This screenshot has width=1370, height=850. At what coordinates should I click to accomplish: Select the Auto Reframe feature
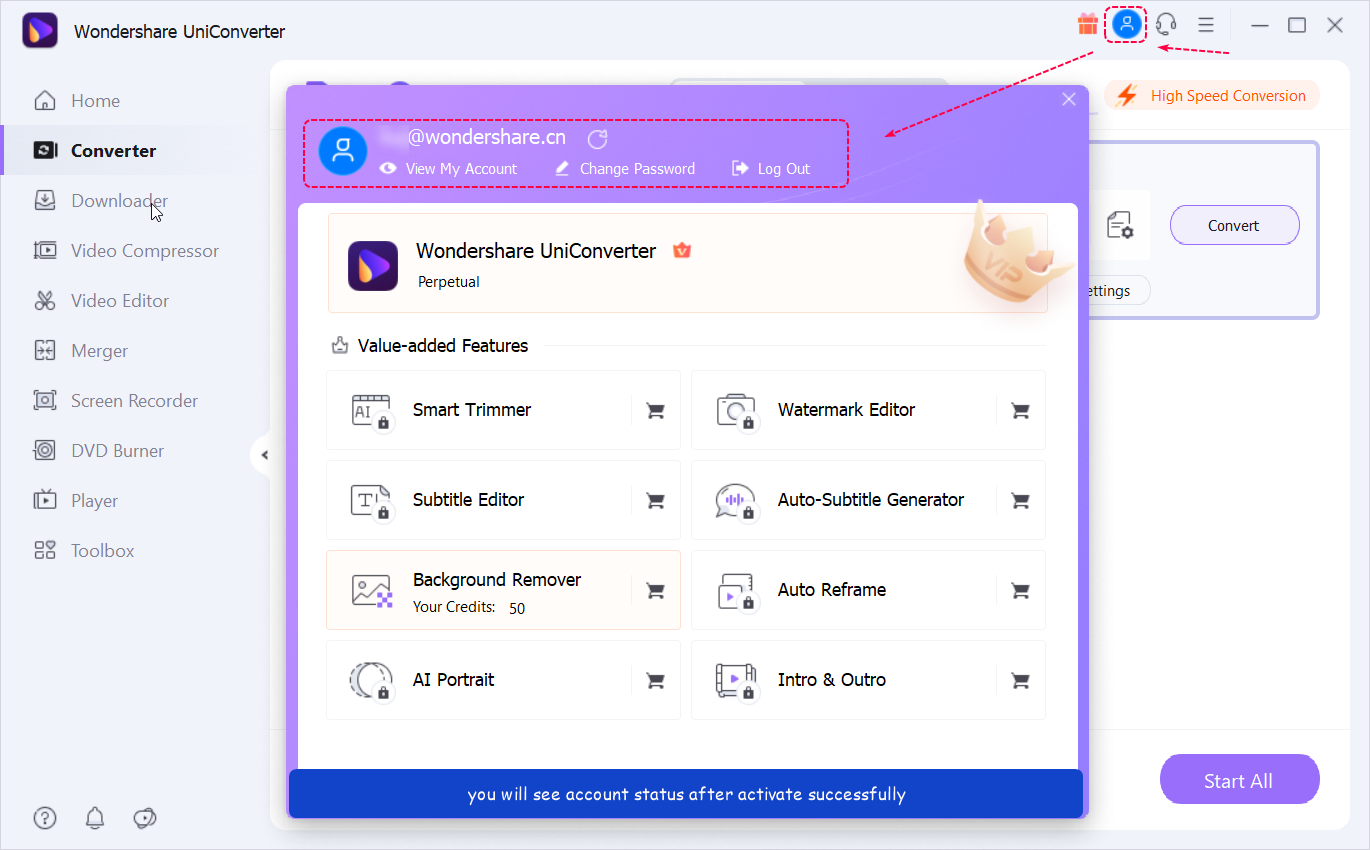868,590
